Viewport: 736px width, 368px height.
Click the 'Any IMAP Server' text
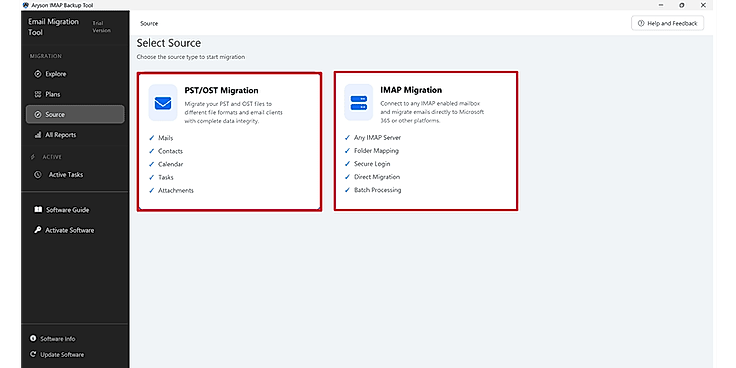point(377,138)
